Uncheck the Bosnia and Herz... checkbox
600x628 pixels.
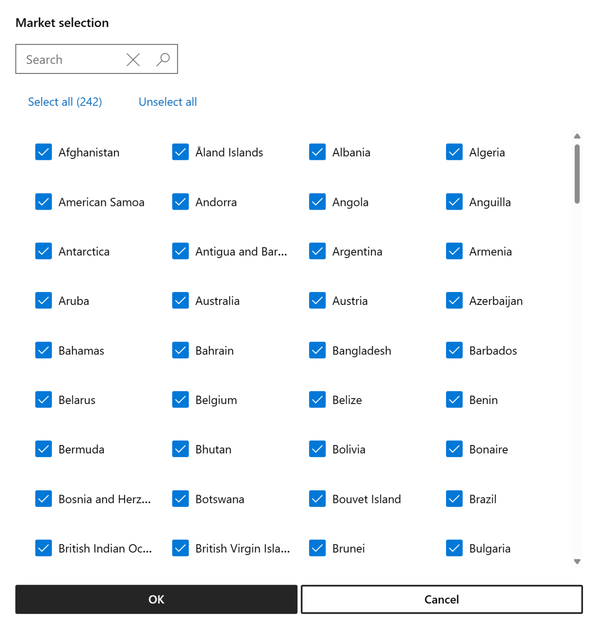tap(43, 499)
